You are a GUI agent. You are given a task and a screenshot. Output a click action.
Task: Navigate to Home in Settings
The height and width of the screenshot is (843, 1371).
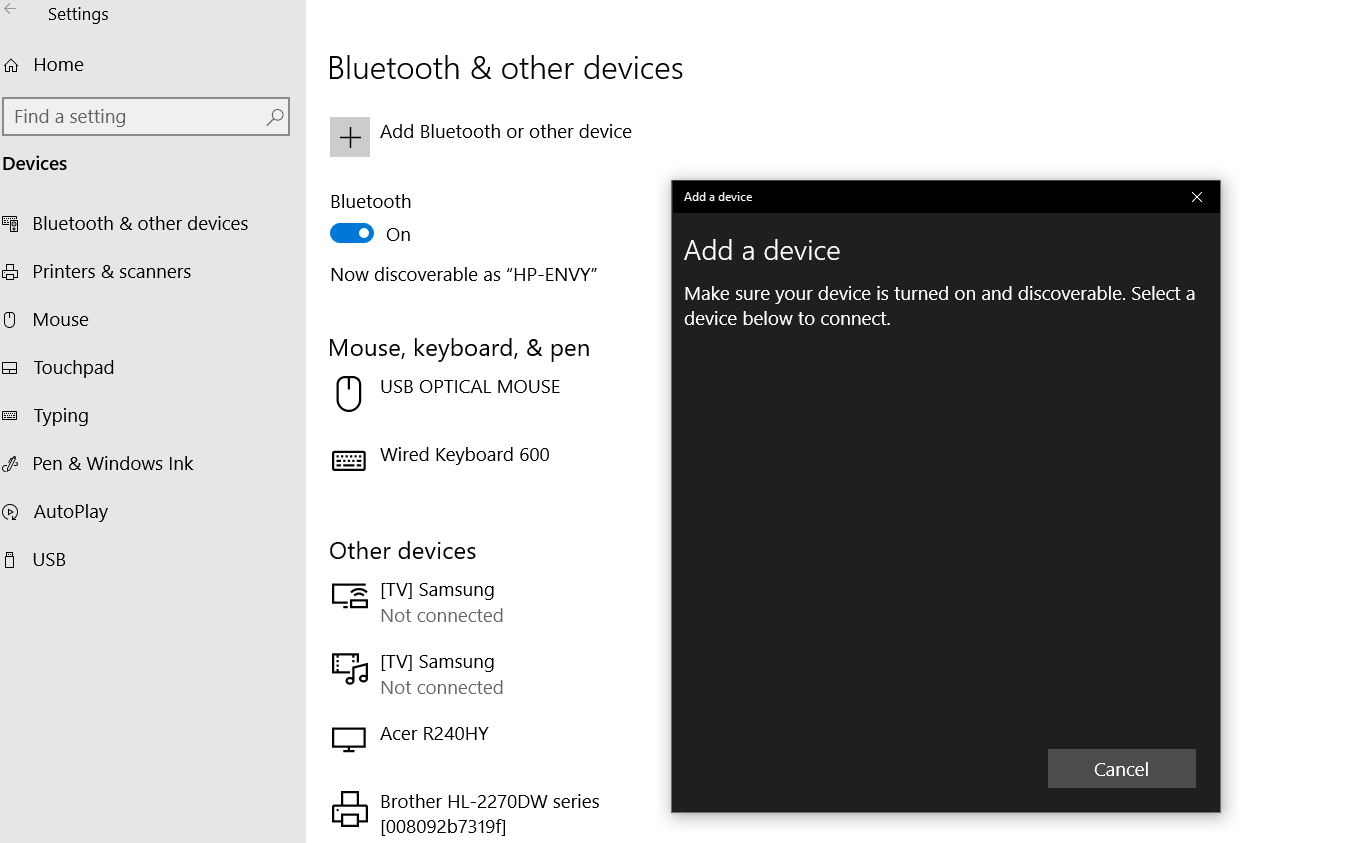point(57,64)
